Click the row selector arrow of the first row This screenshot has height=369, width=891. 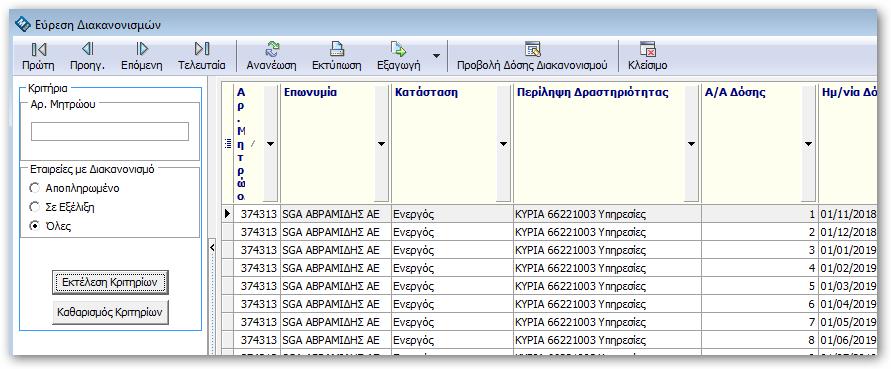228,214
